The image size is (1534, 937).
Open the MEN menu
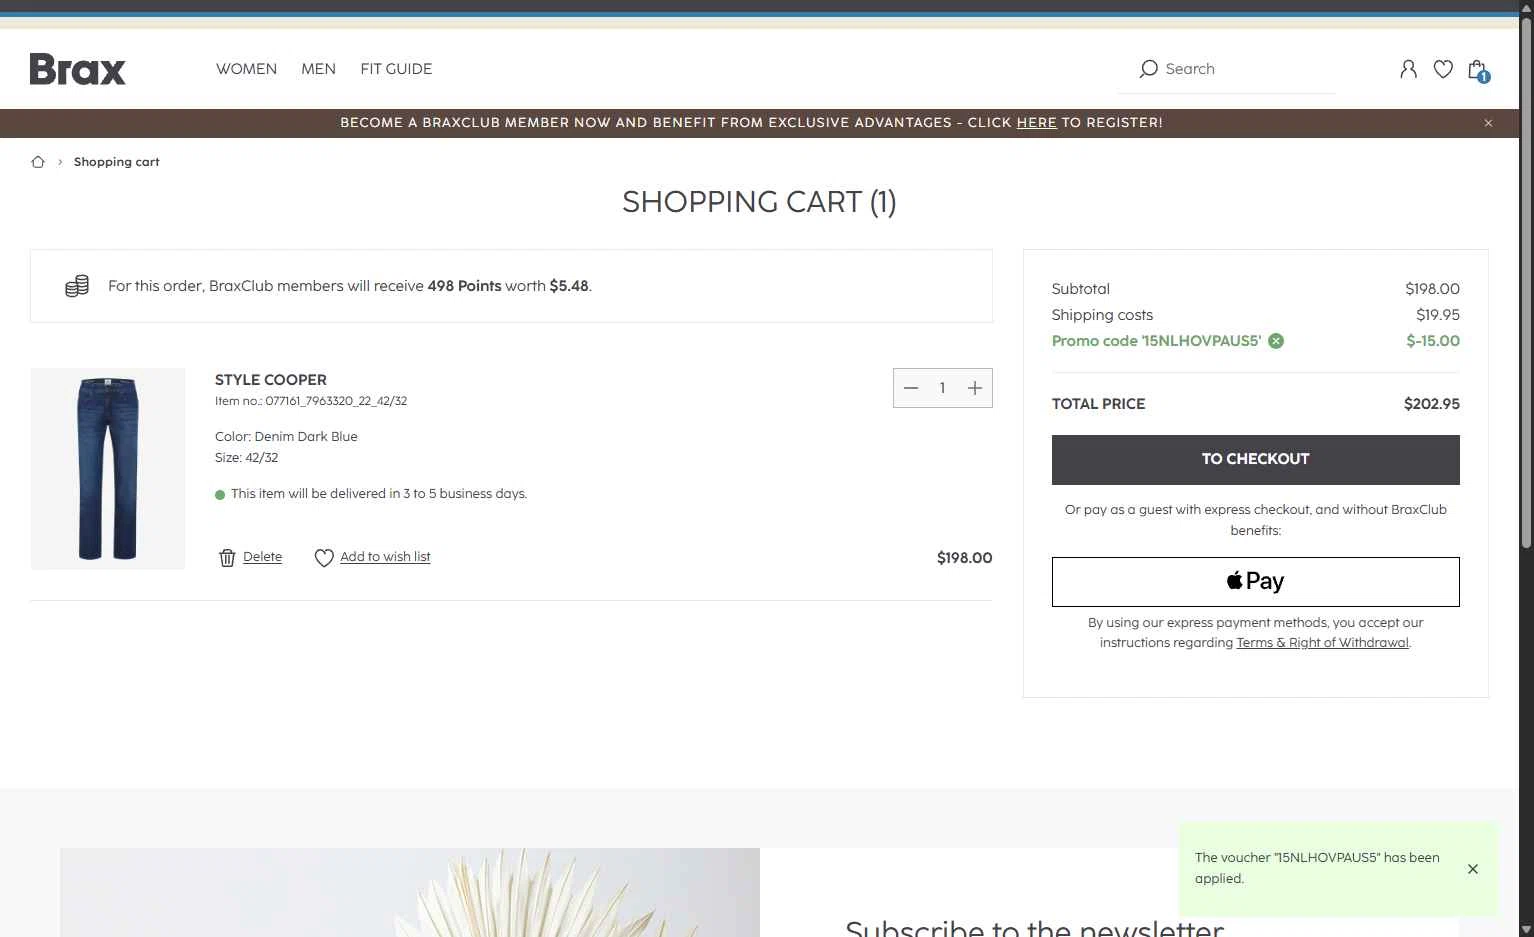318,69
